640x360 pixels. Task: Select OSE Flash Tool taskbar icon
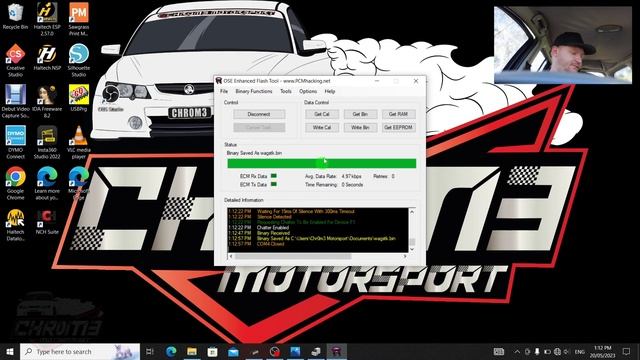click(x=337, y=351)
